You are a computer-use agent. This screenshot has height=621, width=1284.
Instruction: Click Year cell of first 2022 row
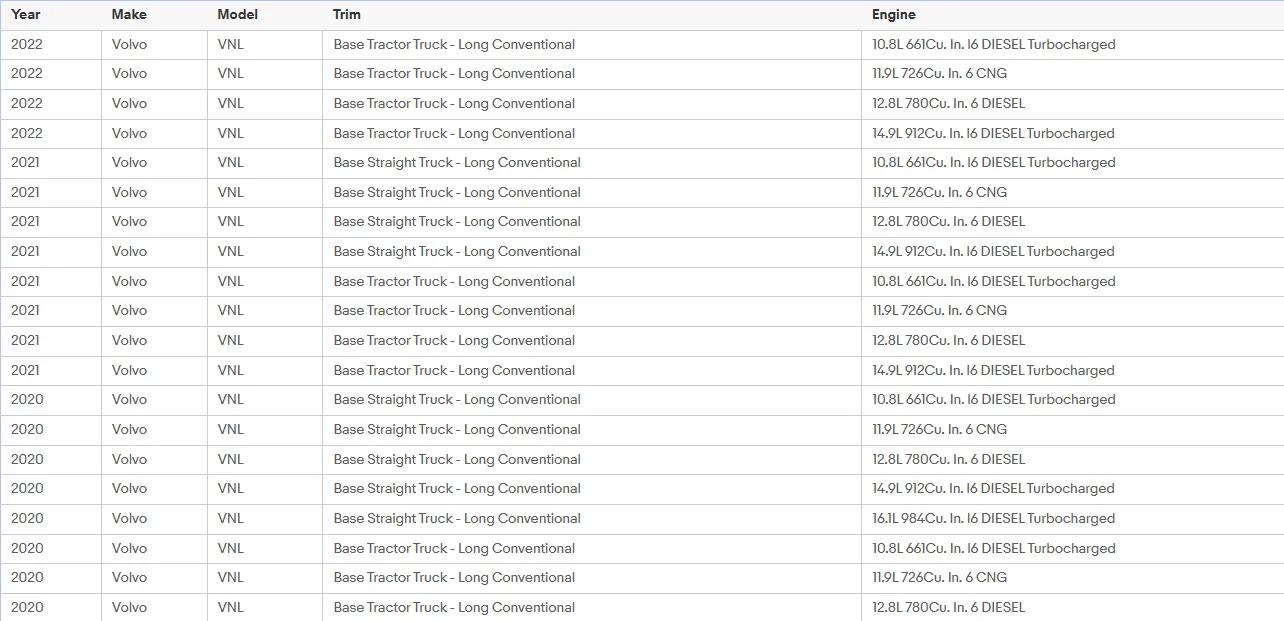[50, 45]
